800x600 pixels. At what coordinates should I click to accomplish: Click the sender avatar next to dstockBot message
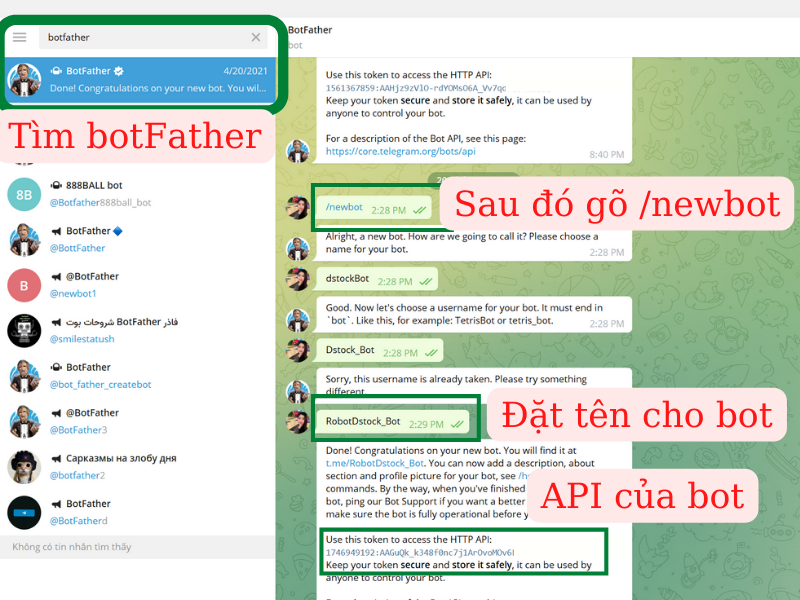click(x=298, y=279)
